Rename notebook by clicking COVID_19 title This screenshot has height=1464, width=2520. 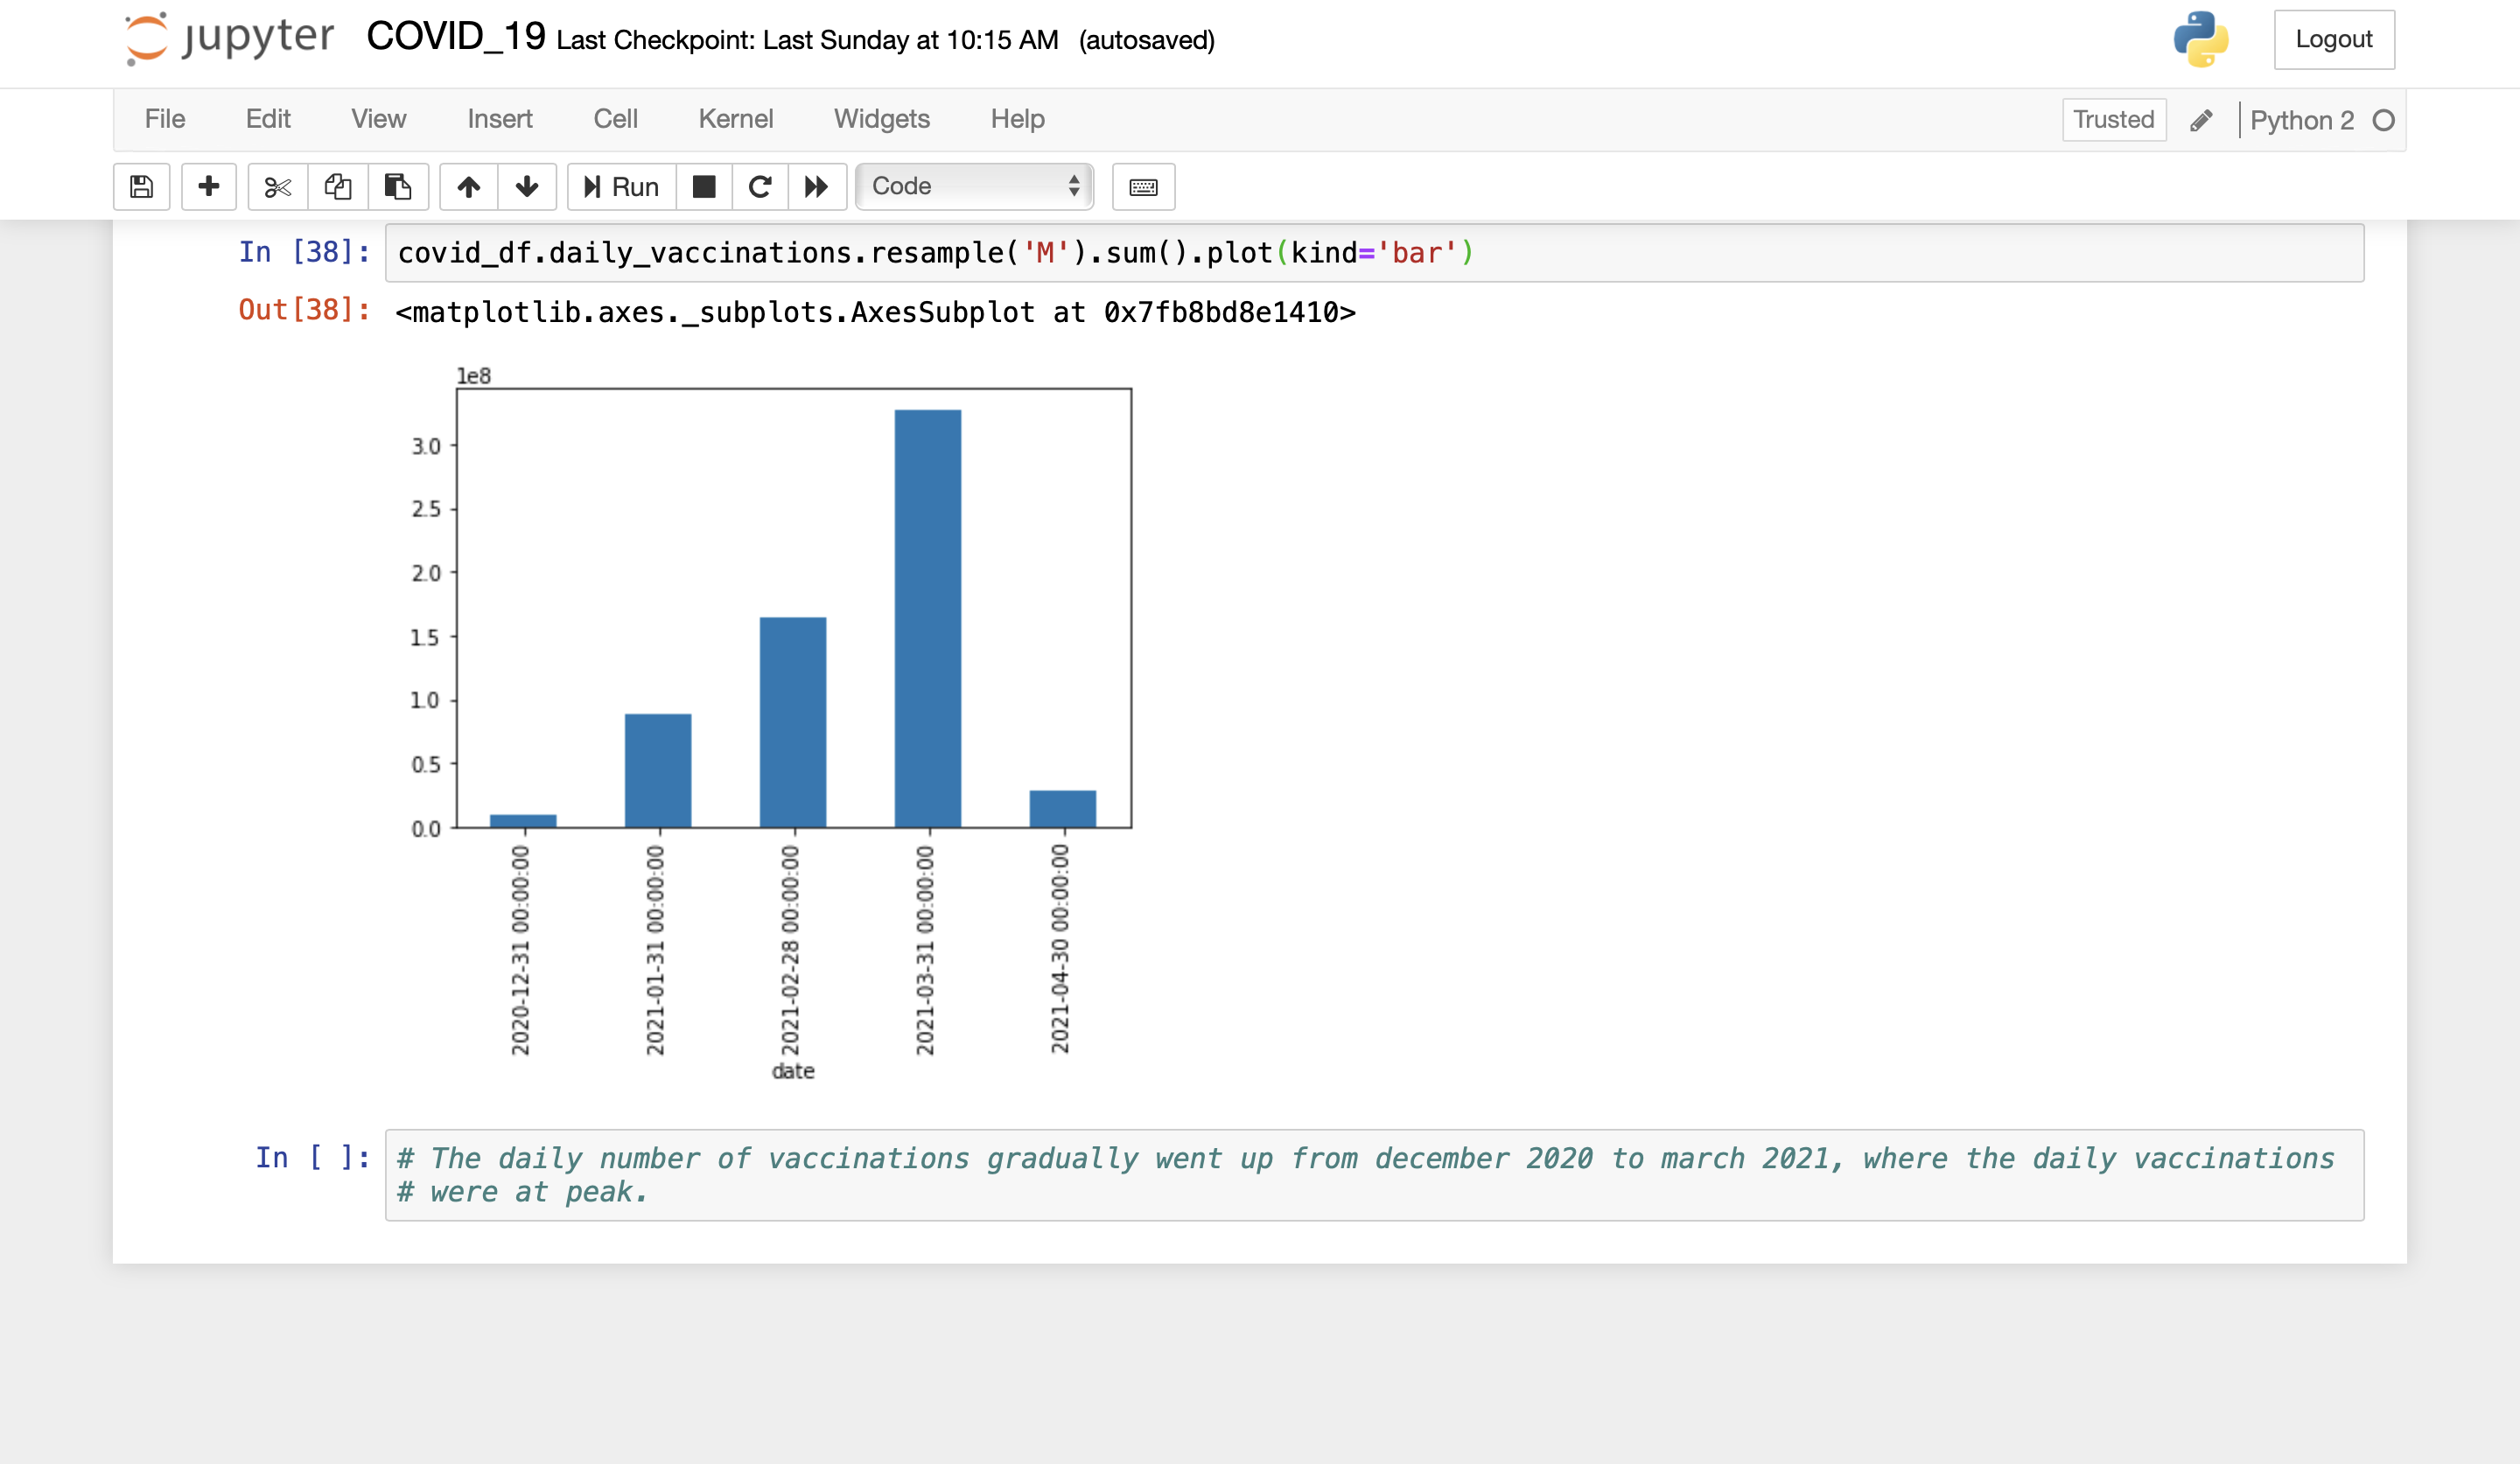[x=456, y=36]
